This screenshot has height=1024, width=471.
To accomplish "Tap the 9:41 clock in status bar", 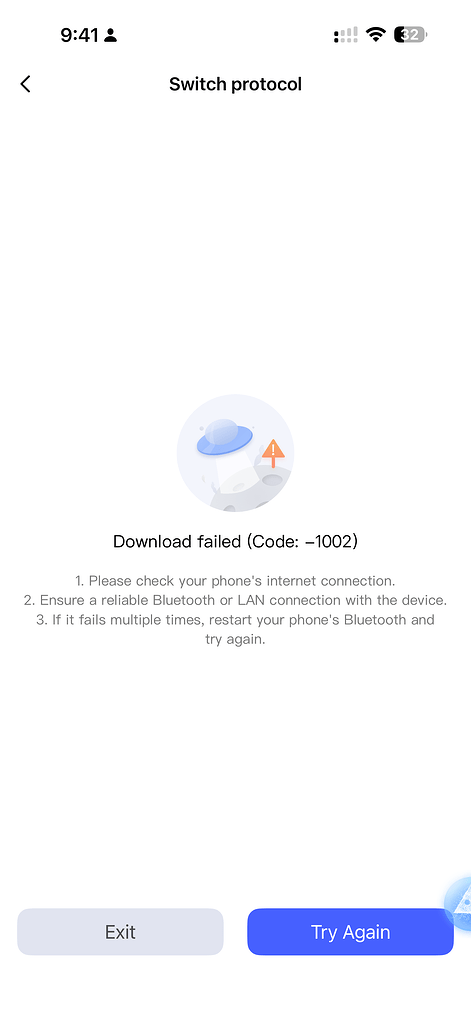I will point(79,35).
